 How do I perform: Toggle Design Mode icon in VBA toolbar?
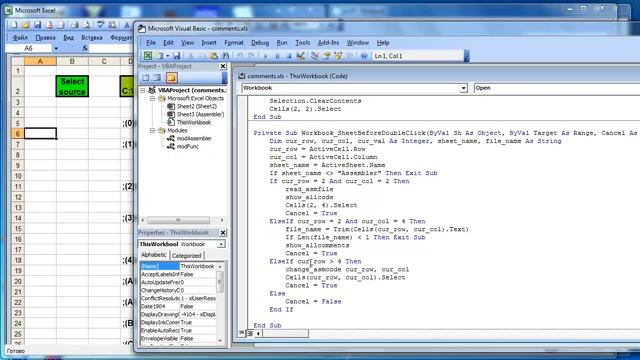300,56
